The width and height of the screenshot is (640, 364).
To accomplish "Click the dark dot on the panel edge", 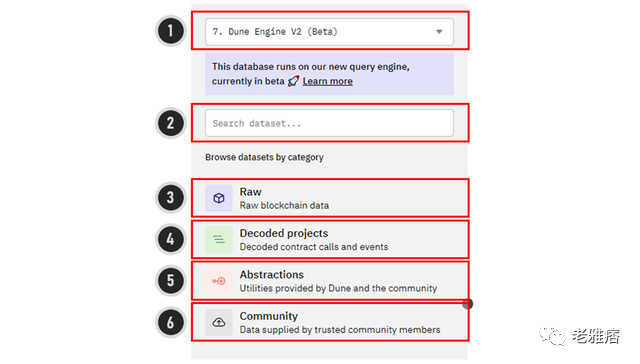I will 468,304.
